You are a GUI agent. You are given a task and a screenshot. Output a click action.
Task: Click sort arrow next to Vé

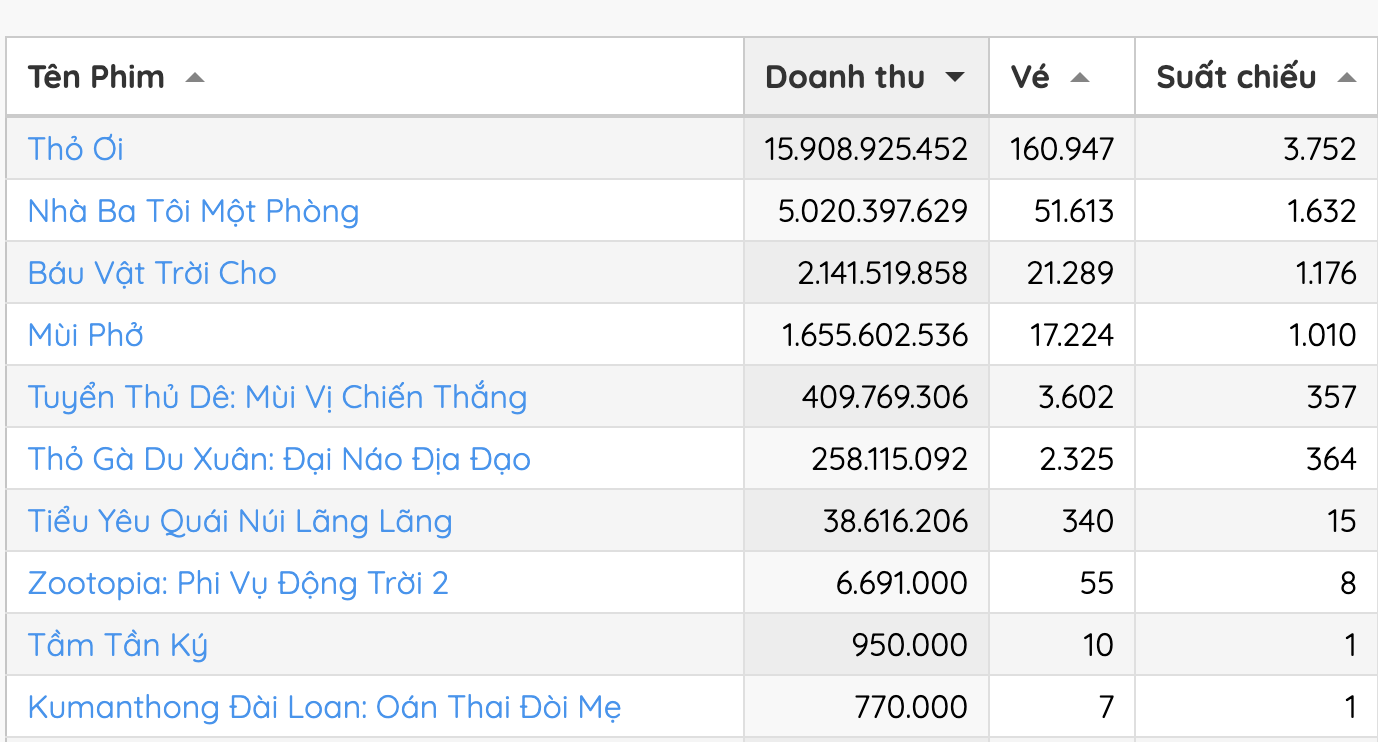1080,78
